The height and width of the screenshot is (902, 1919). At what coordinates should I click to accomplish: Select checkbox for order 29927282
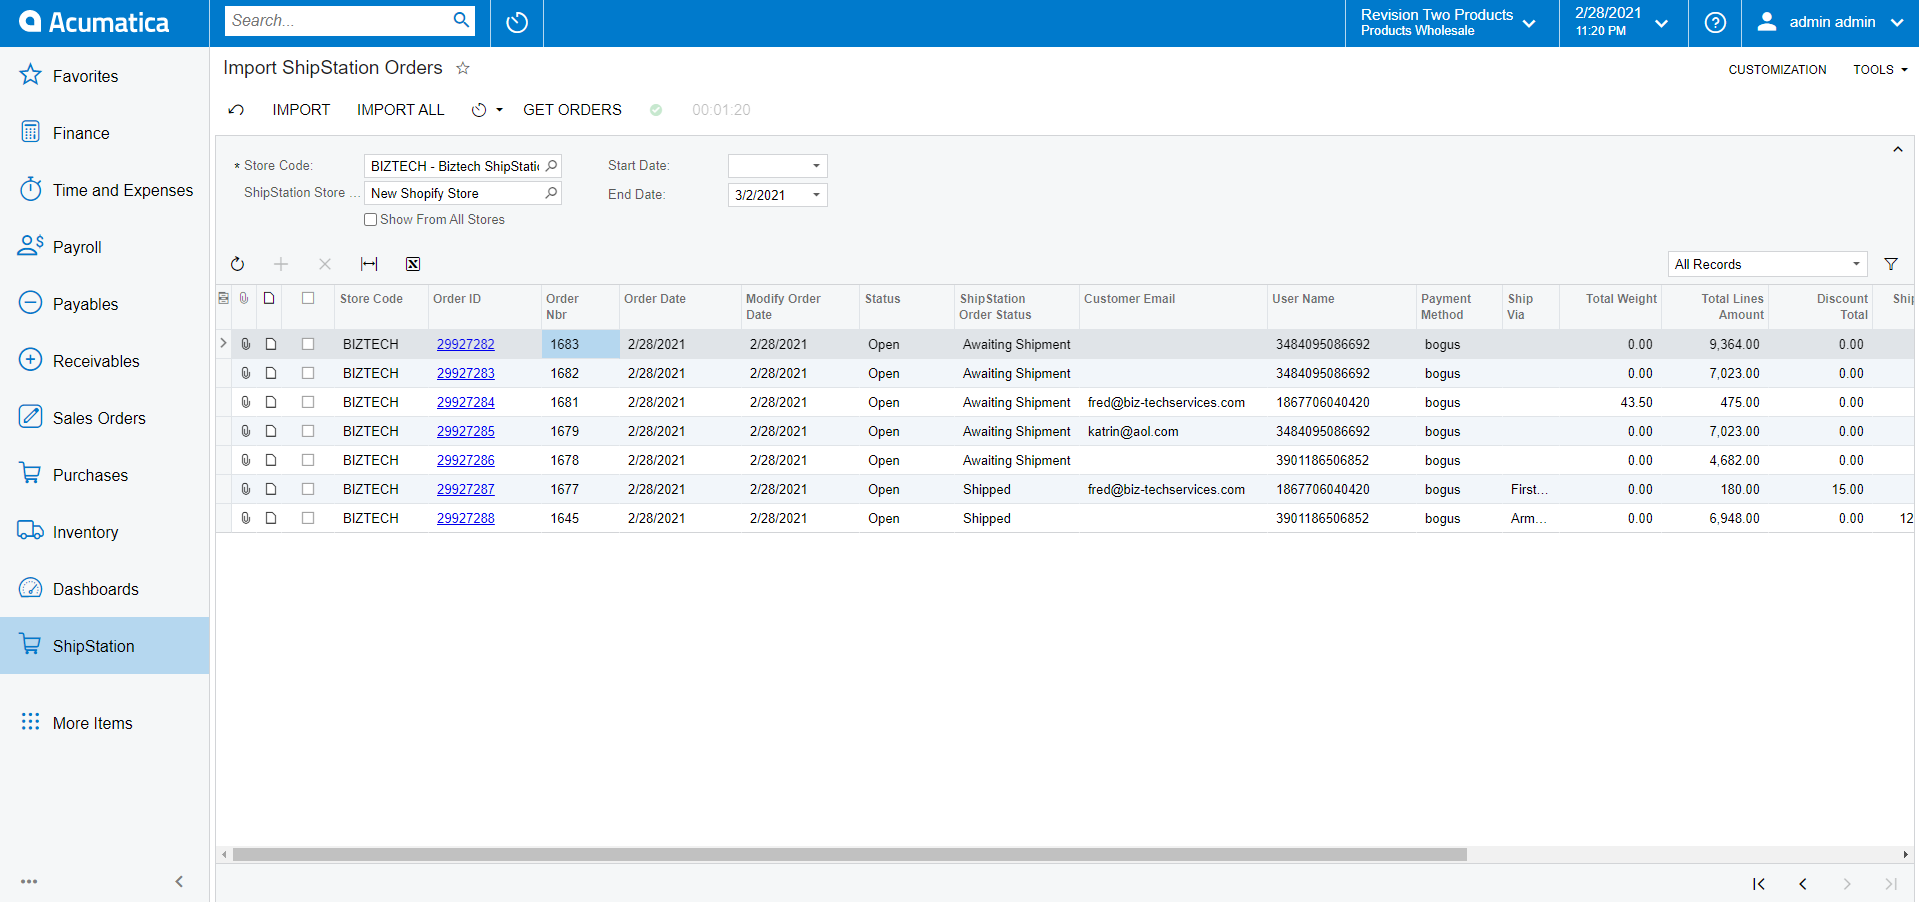[308, 344]
